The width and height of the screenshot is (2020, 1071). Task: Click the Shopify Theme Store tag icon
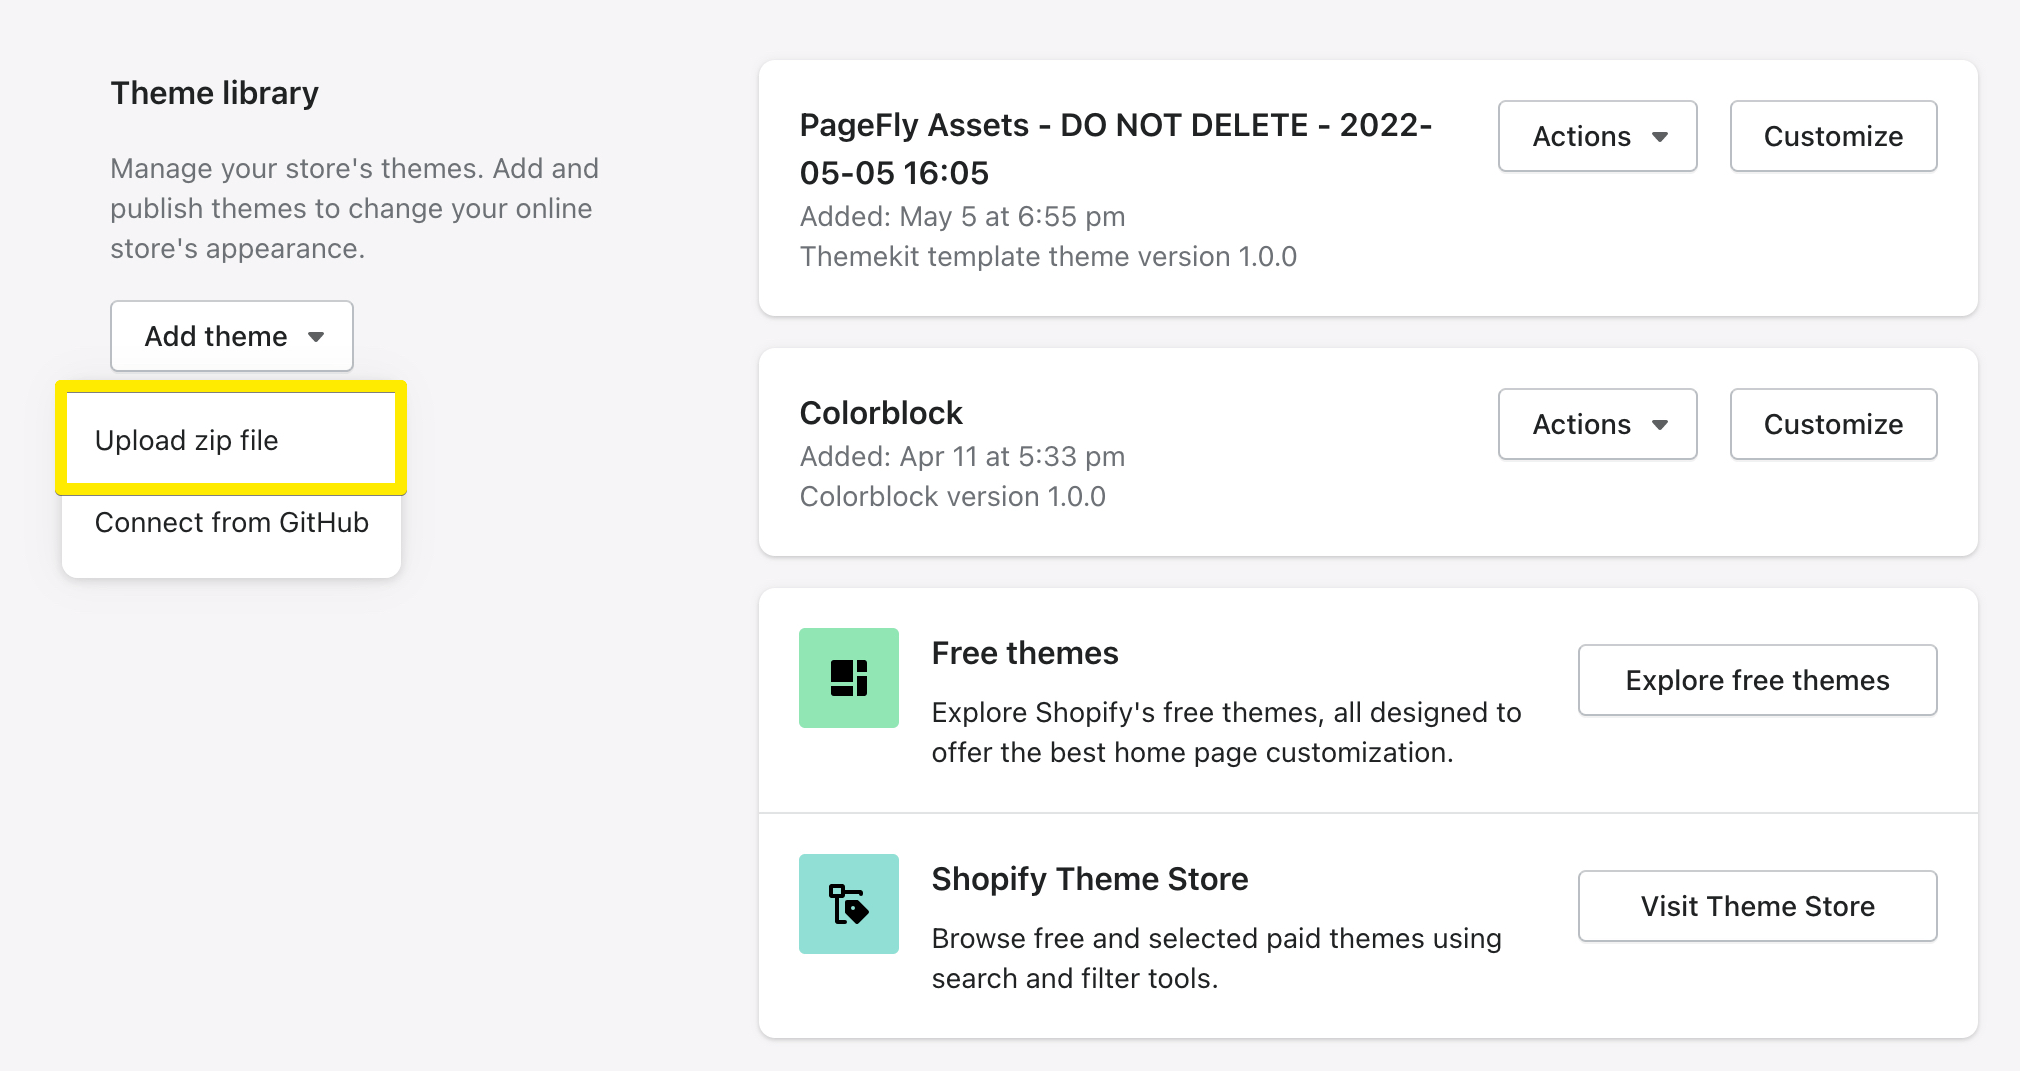click(848, 904)
